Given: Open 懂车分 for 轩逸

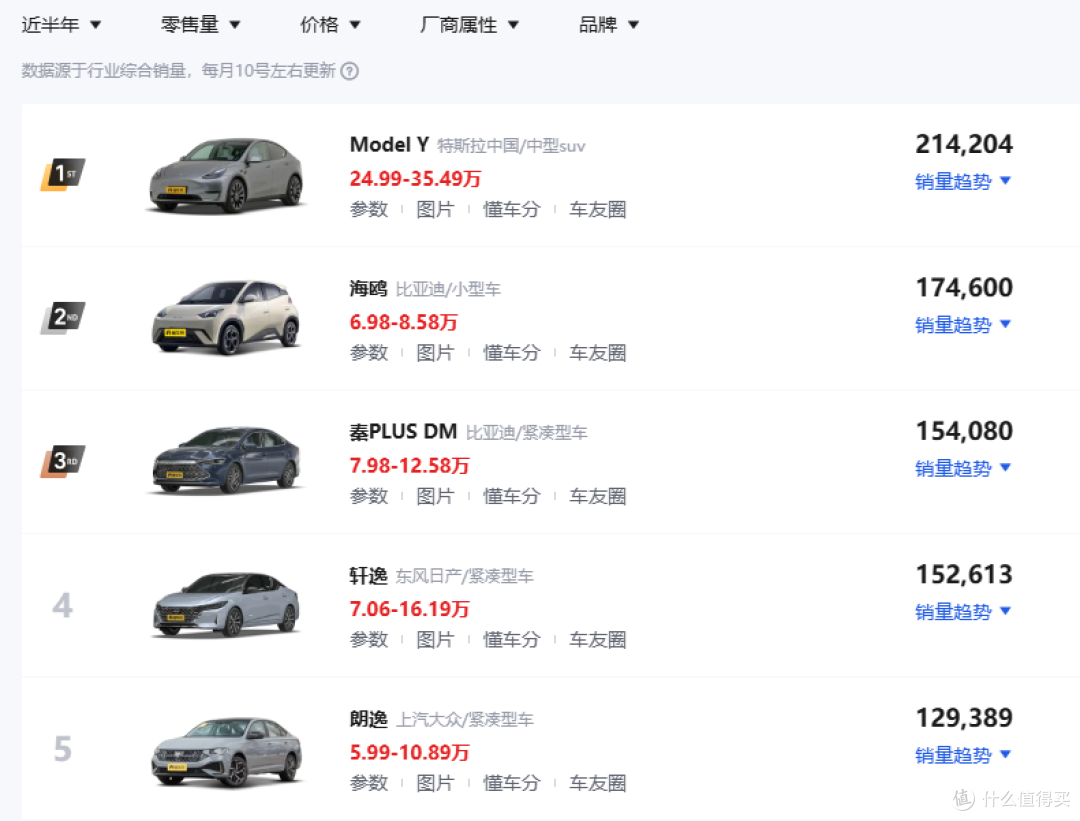Looking at the screenshot, I should click(512, 640).
